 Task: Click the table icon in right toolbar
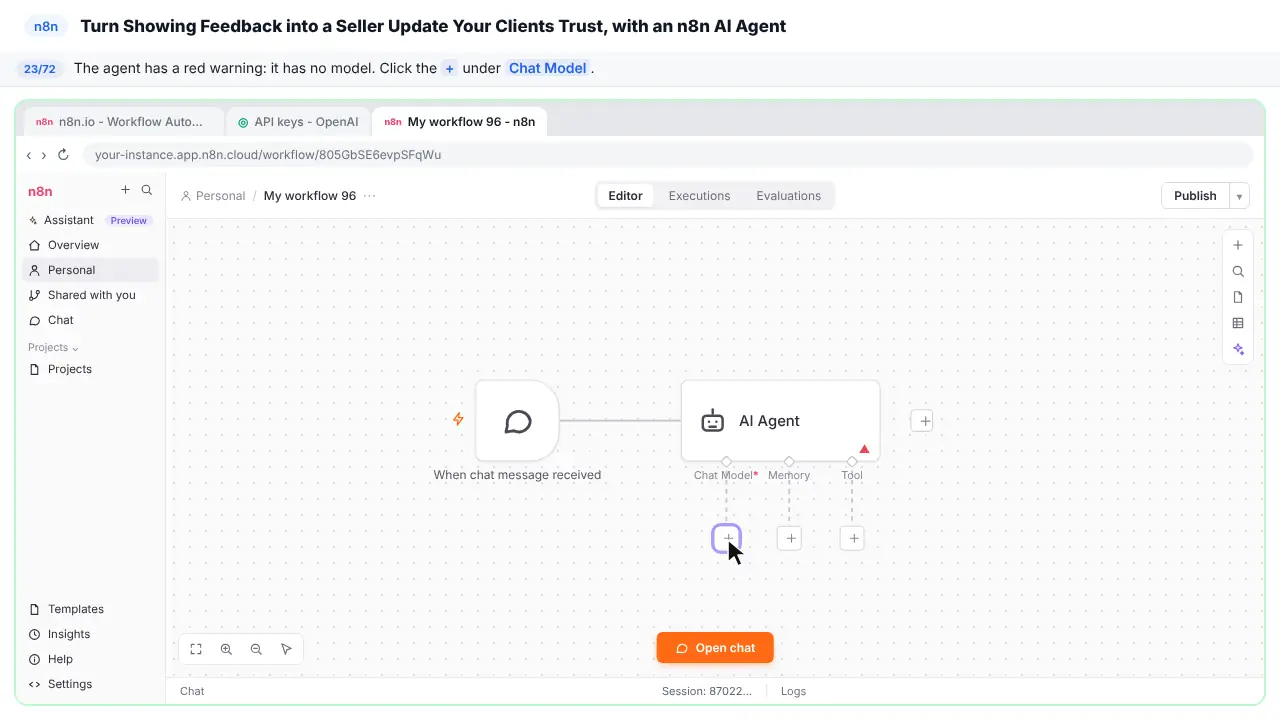[1238, 323]
